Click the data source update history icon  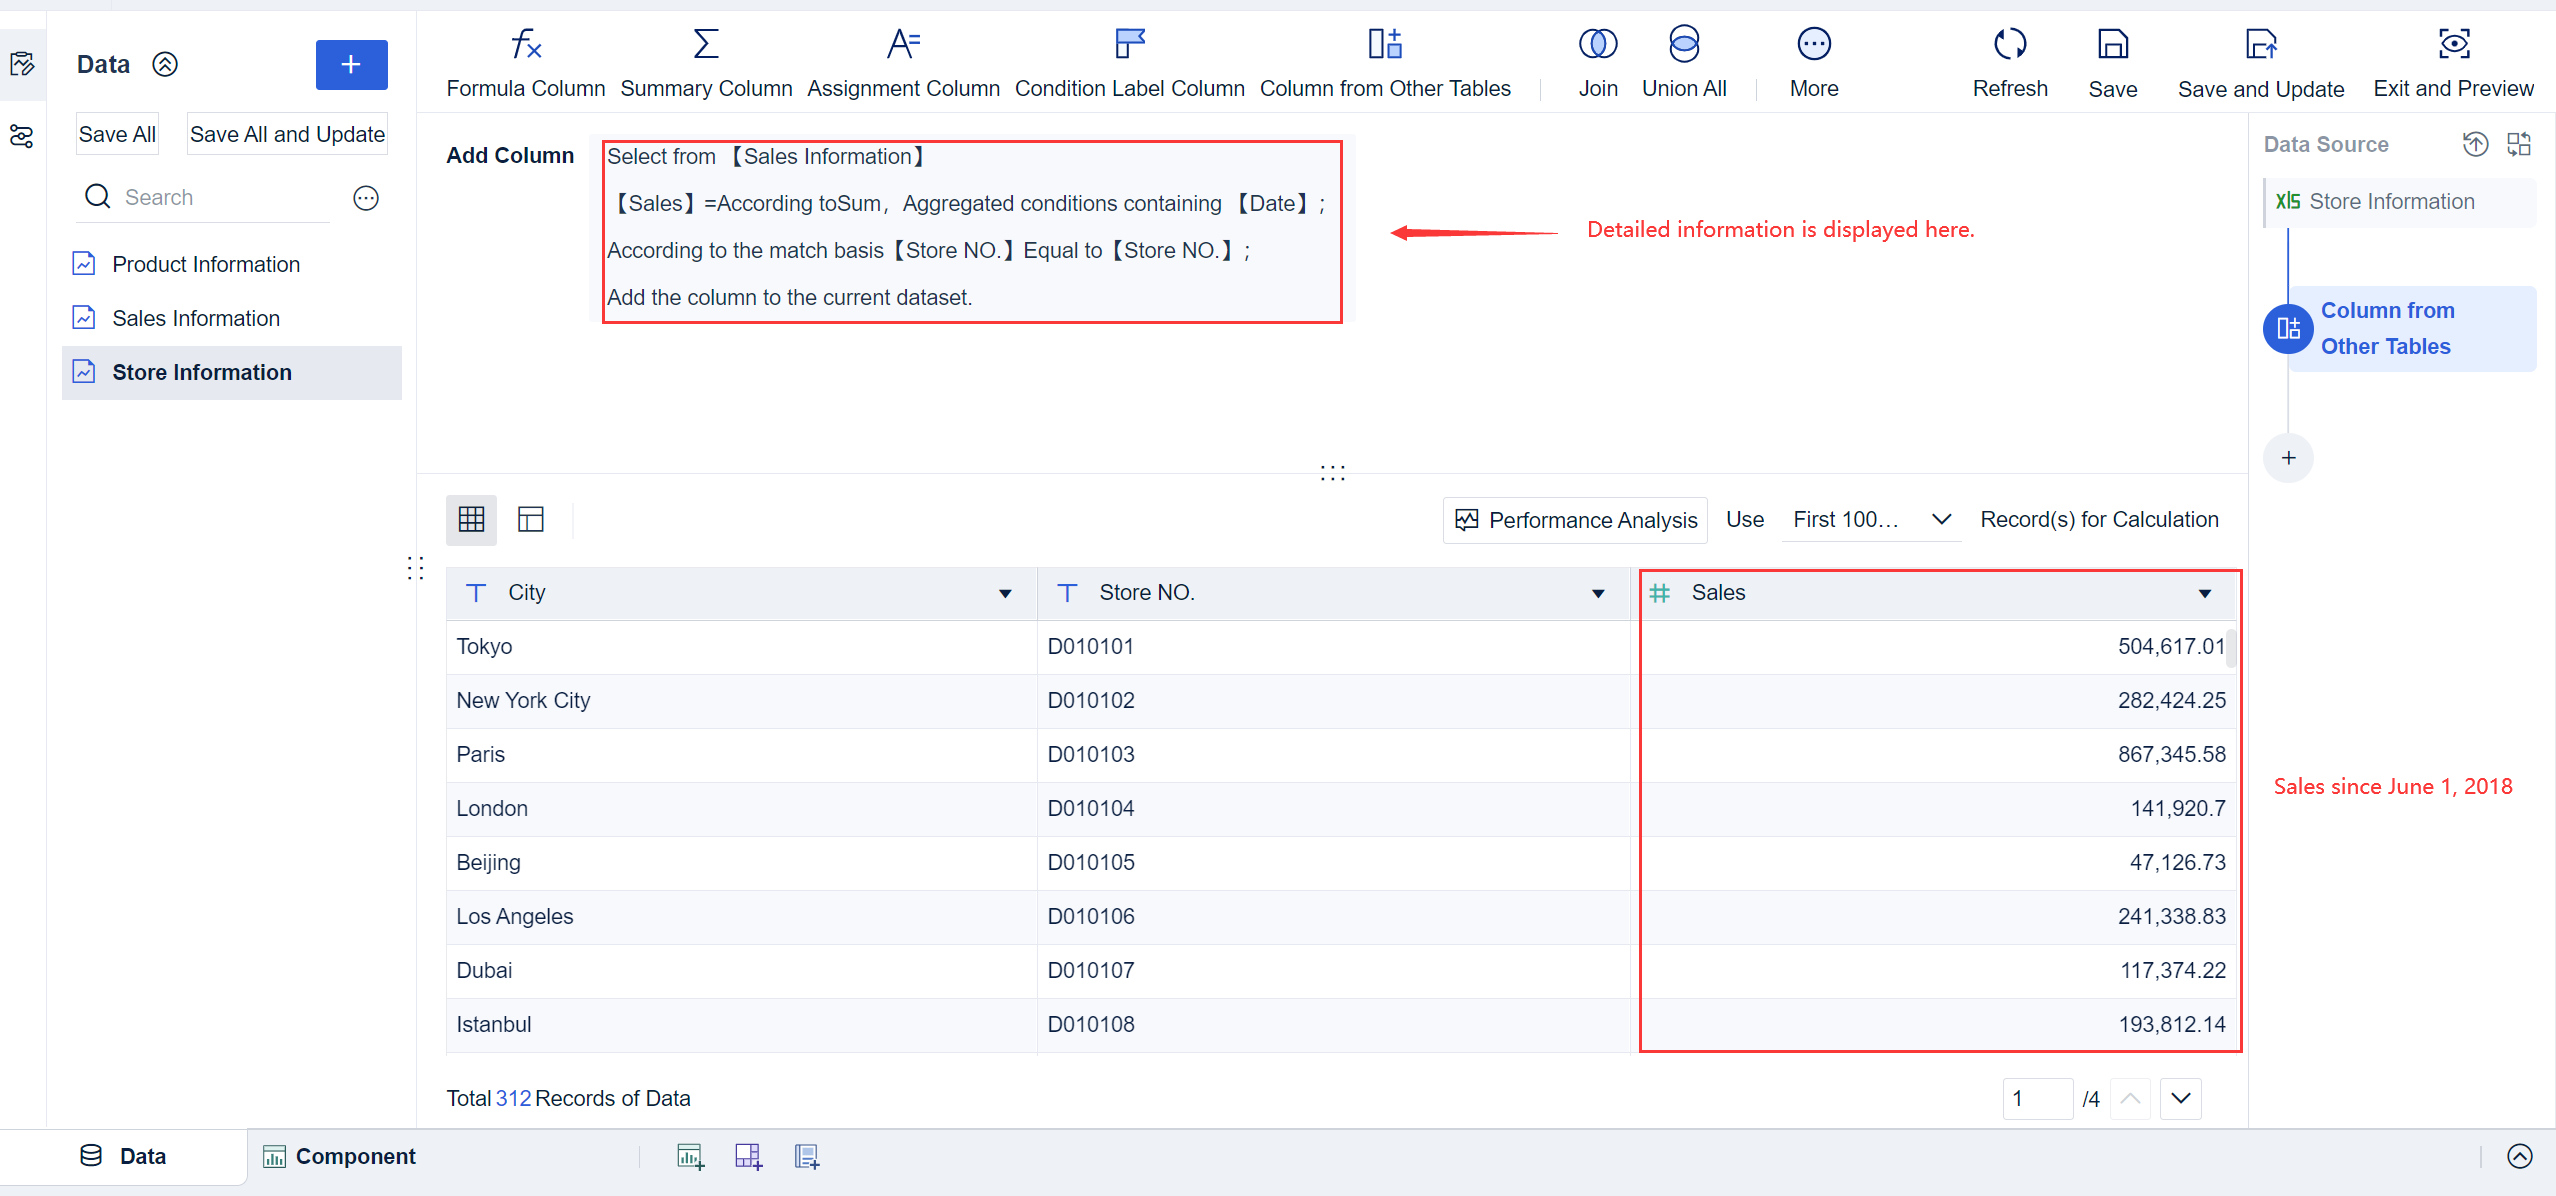tap(2476, 144)
